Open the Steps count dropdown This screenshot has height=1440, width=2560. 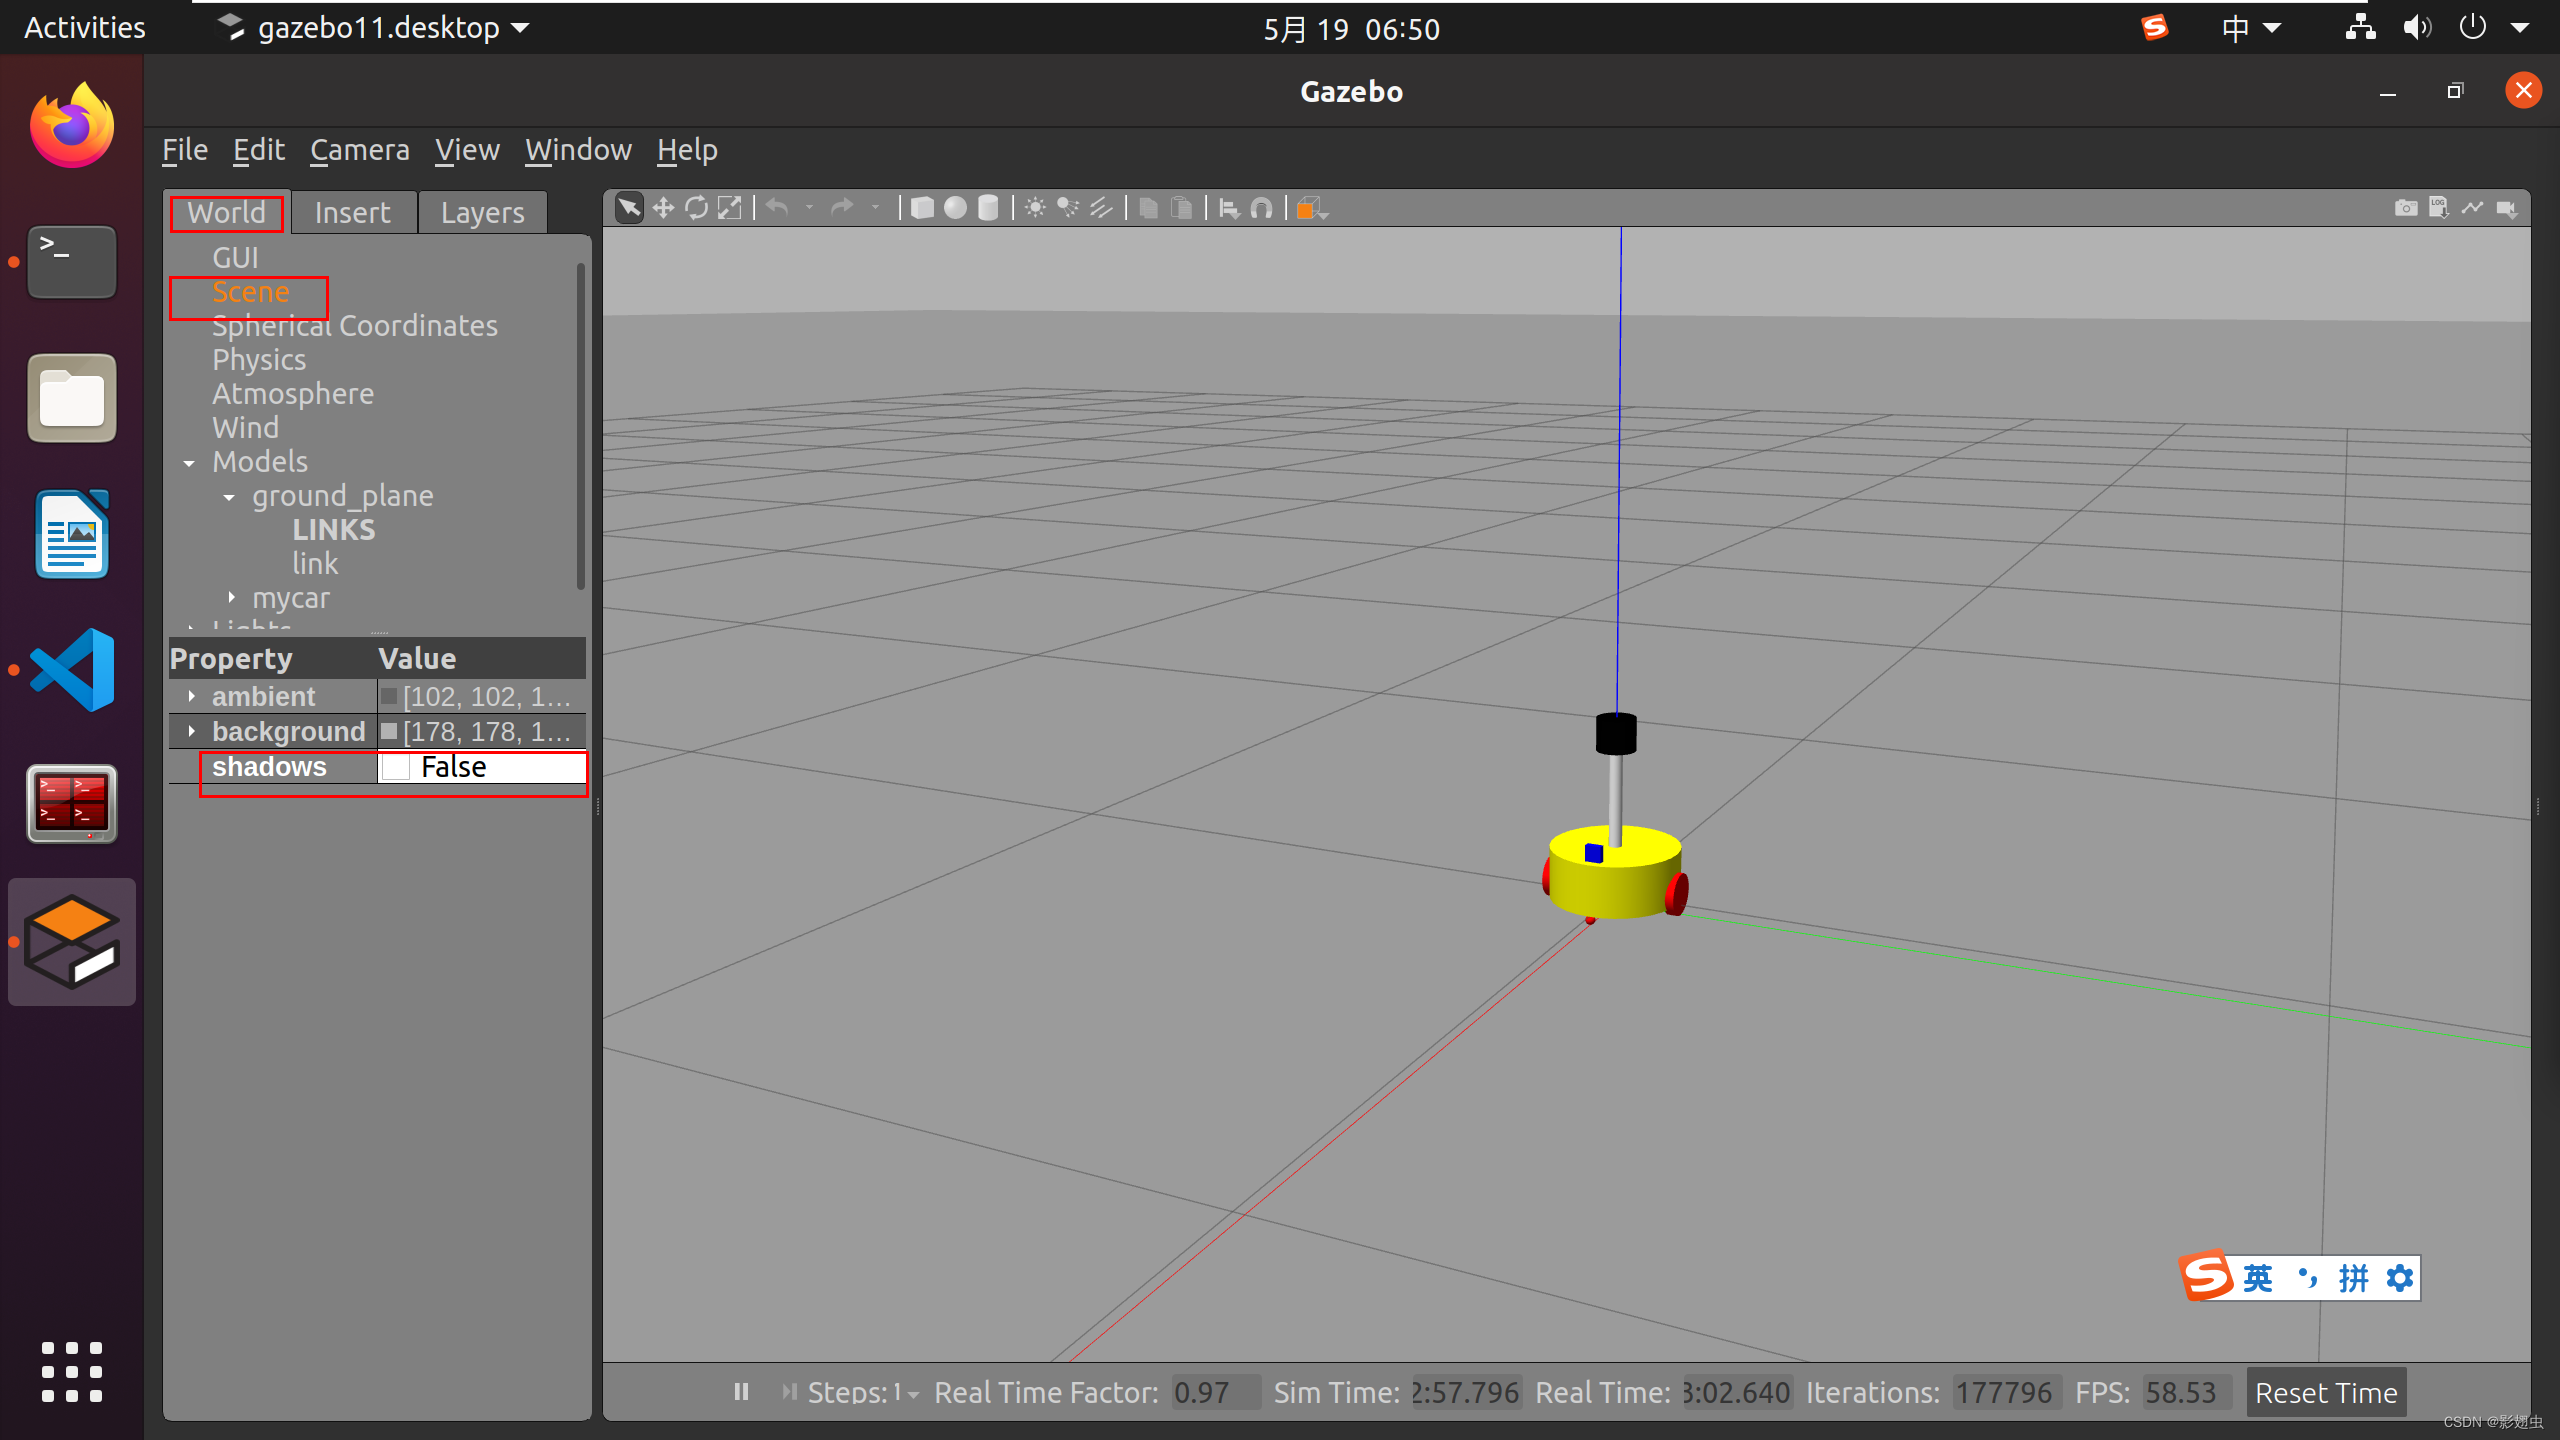tap(912, 1394)
